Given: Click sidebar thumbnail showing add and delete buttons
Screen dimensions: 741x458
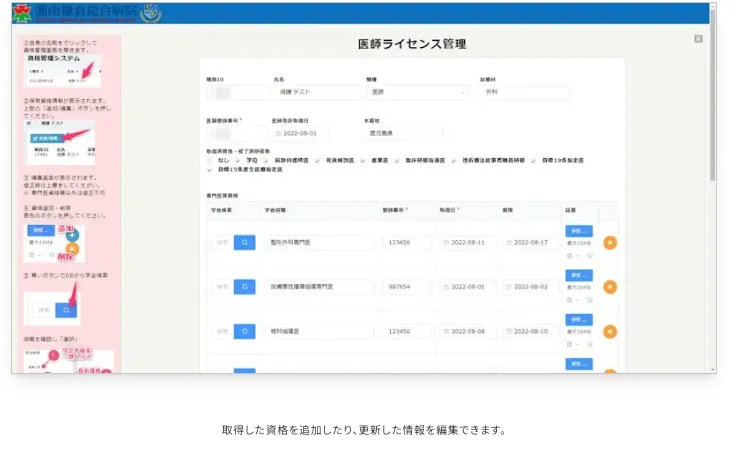Looking at the screenshot, I should (x=54, y=243).
